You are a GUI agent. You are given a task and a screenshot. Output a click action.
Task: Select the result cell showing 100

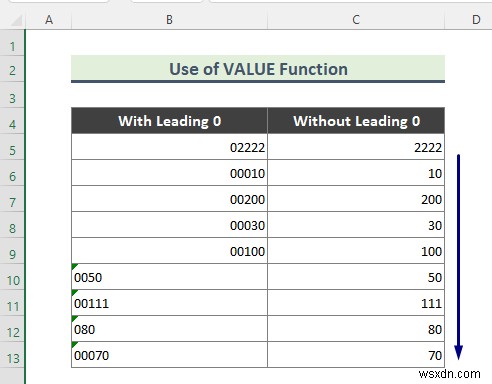356,251
